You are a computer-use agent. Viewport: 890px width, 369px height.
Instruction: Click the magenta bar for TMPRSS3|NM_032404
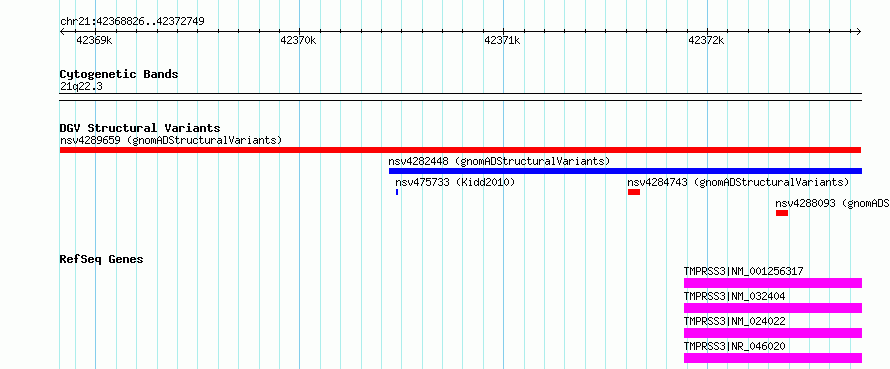773,308
